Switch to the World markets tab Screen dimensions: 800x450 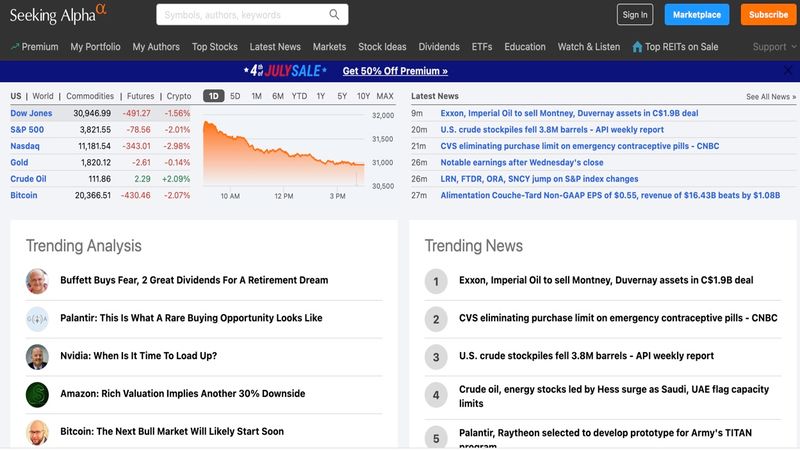coord(43,96)
